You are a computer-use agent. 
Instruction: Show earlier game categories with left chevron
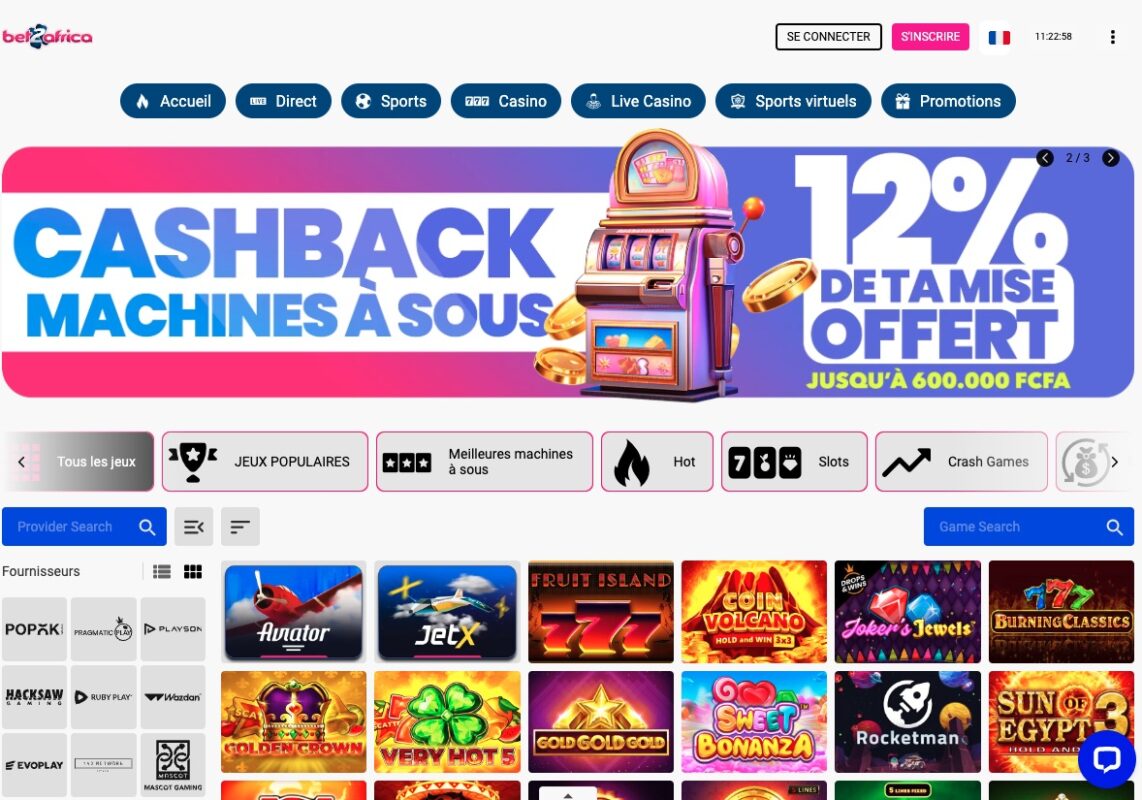pos(21,462)
